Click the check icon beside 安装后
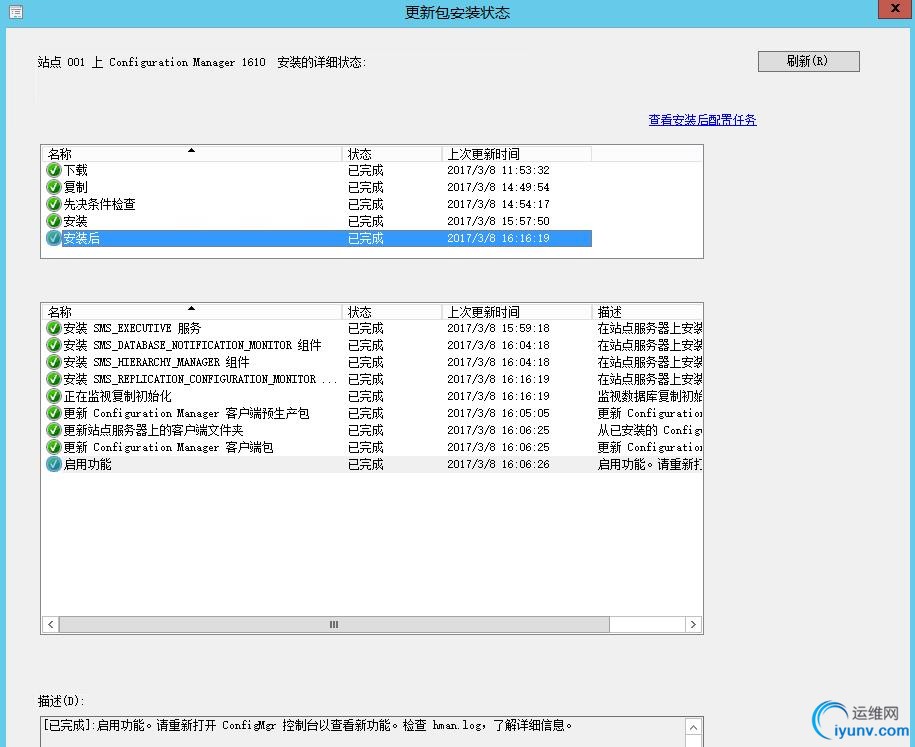 (54, 238)
